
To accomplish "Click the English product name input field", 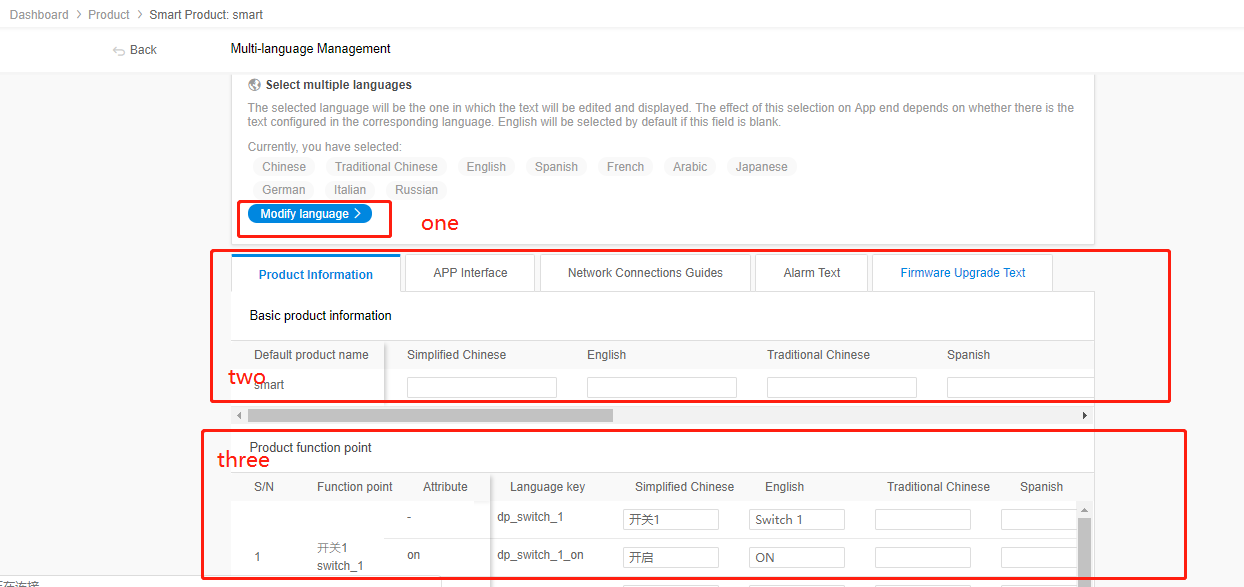I will [x=661, y=387].
